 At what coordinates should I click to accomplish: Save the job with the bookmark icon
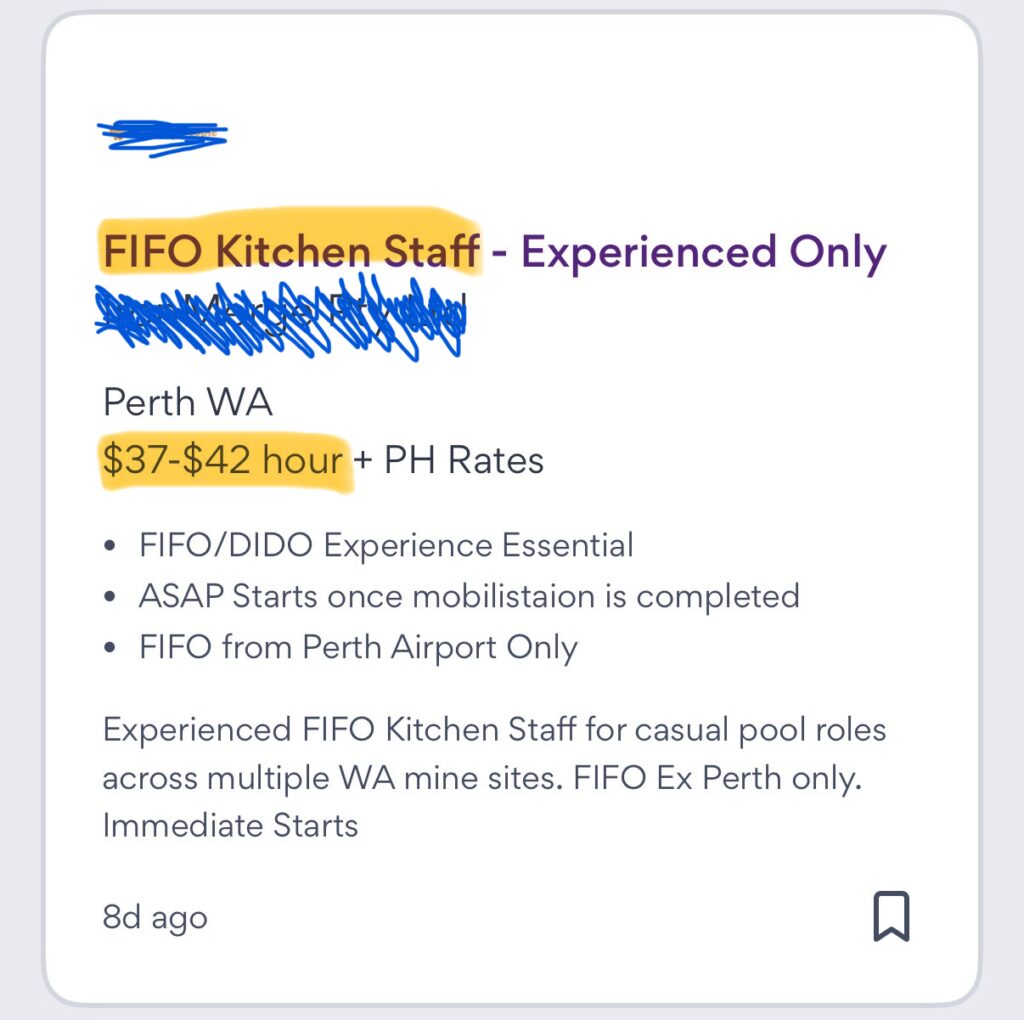pyautogui.click(x=891, y=915)
